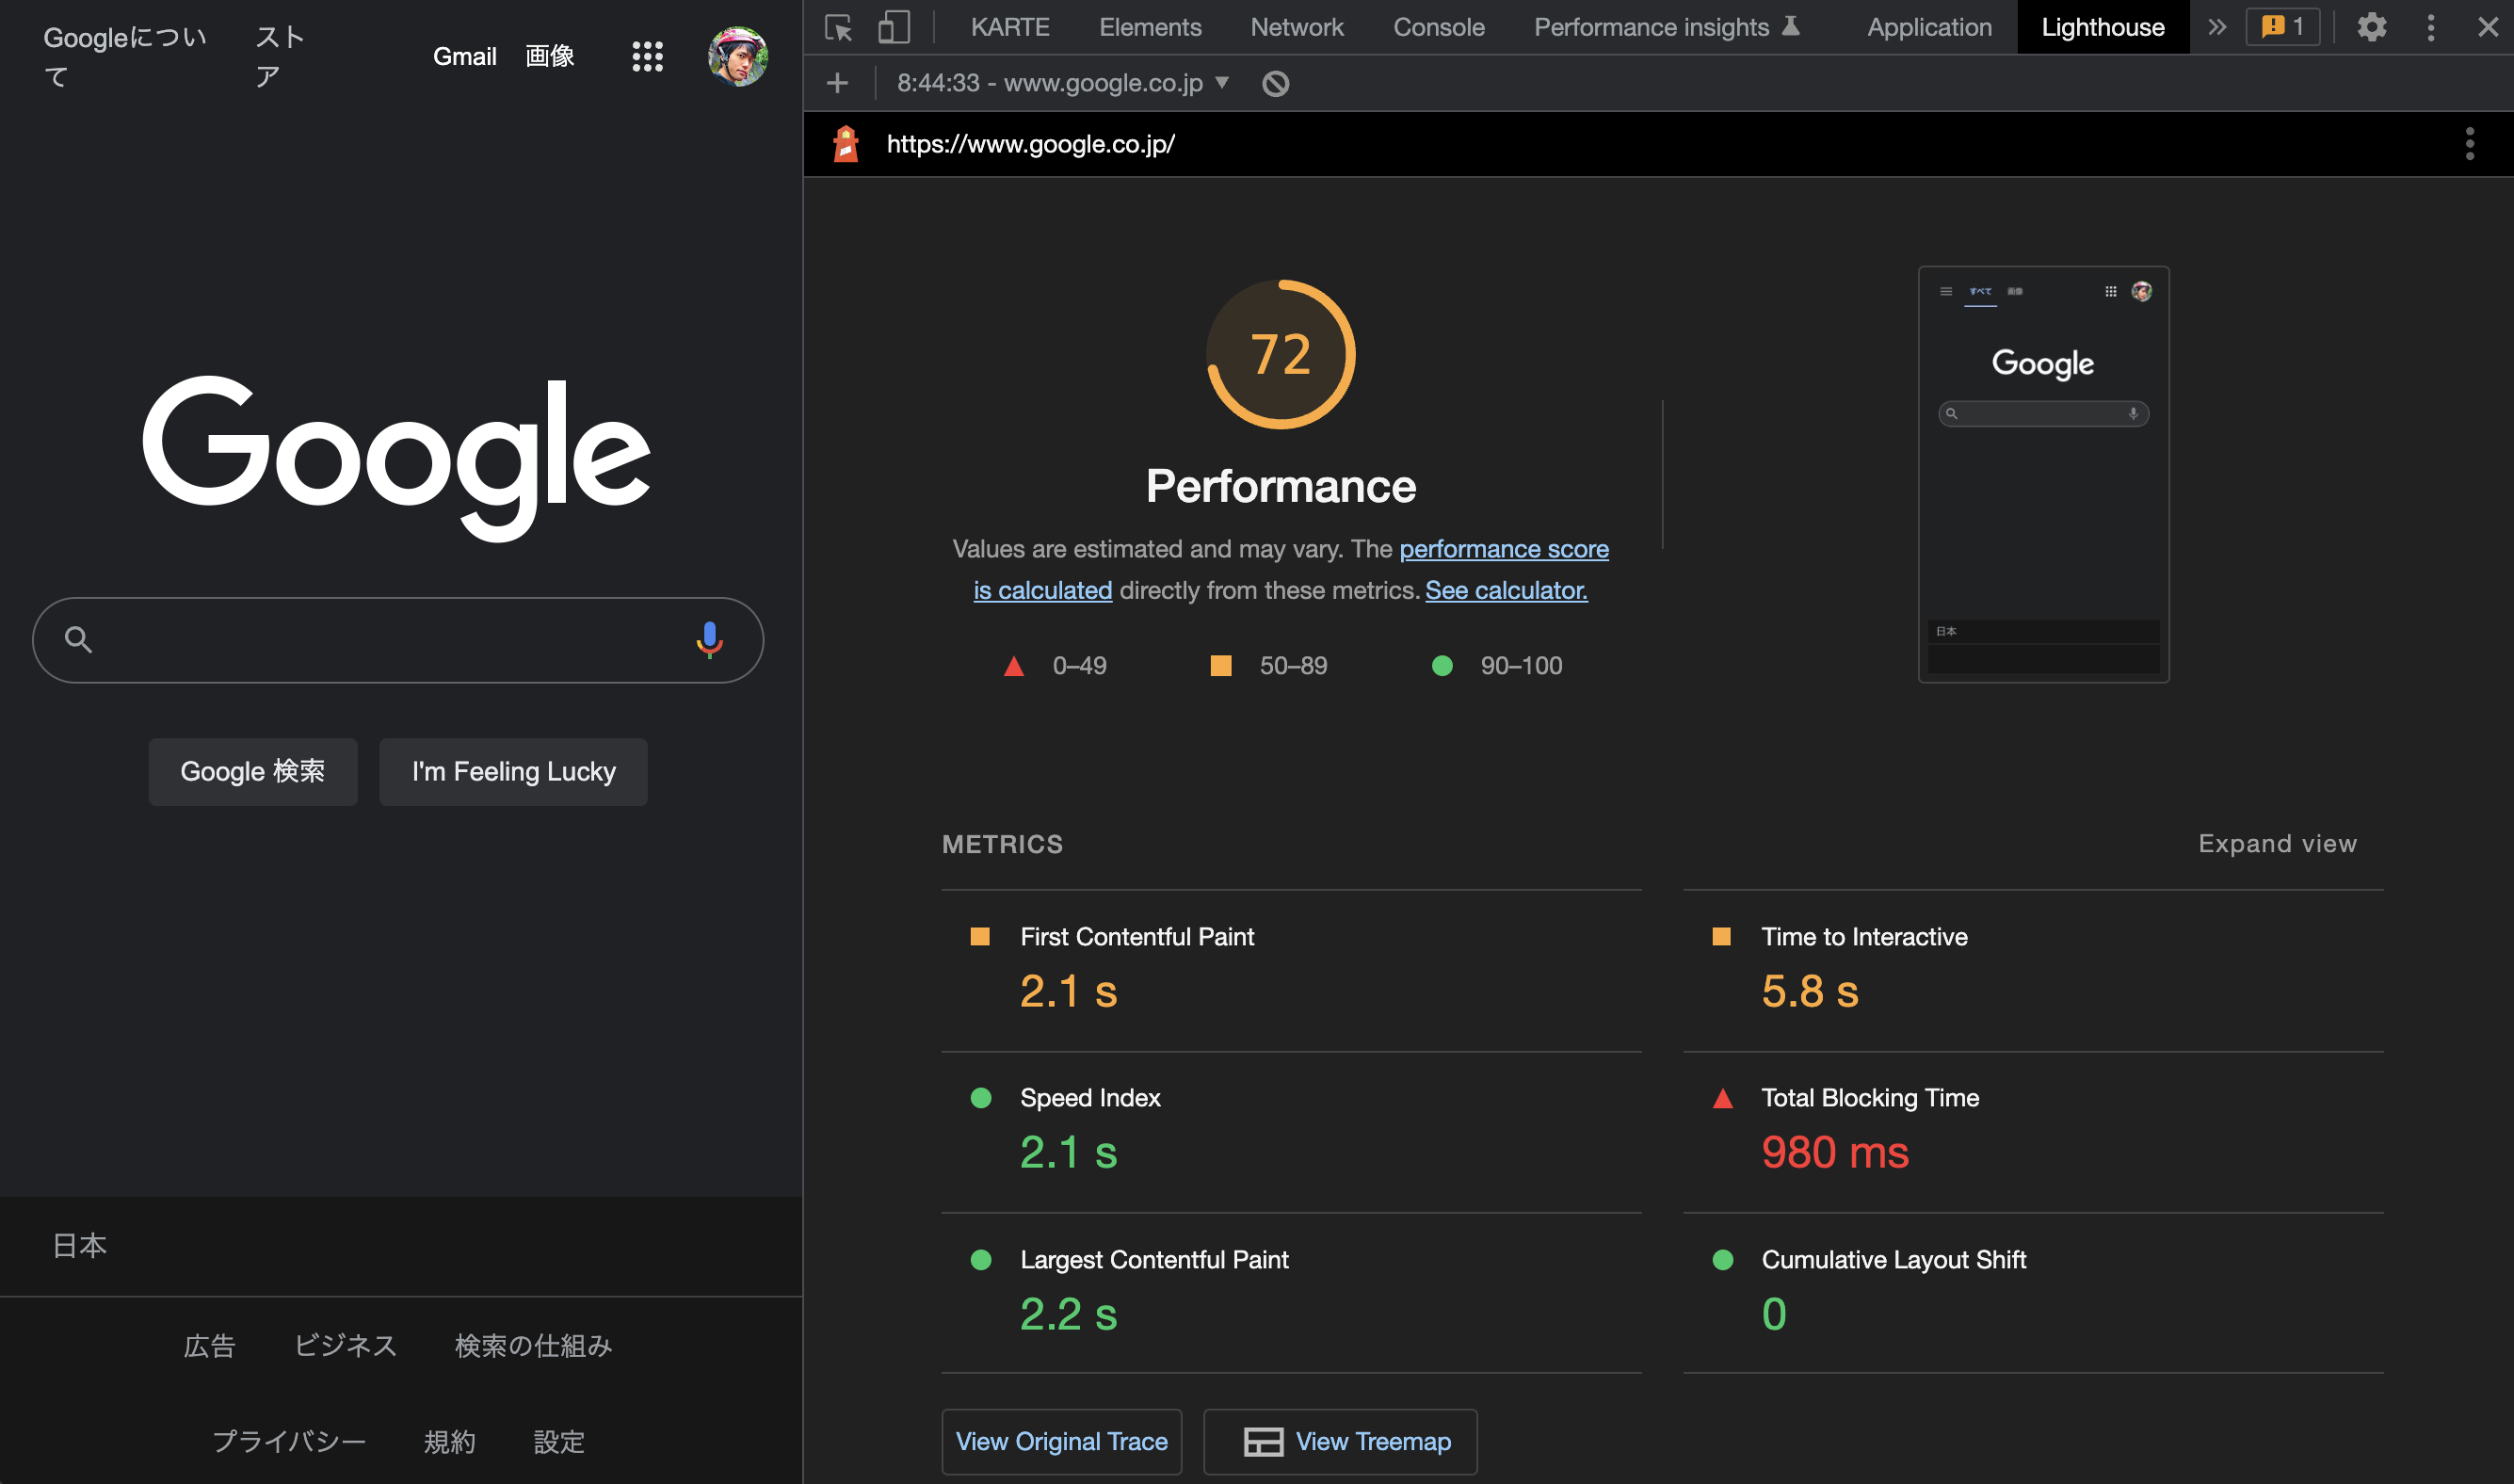Open the Google apps grid icon
2514x1484 pixels.
[648, 56]
